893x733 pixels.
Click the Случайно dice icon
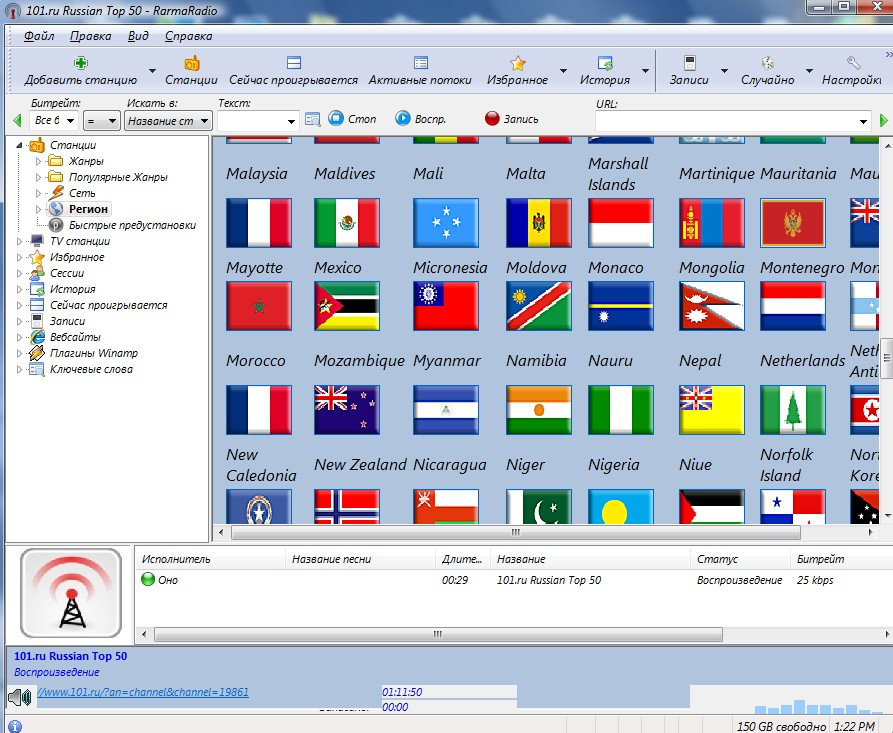(x=767, y=63)
